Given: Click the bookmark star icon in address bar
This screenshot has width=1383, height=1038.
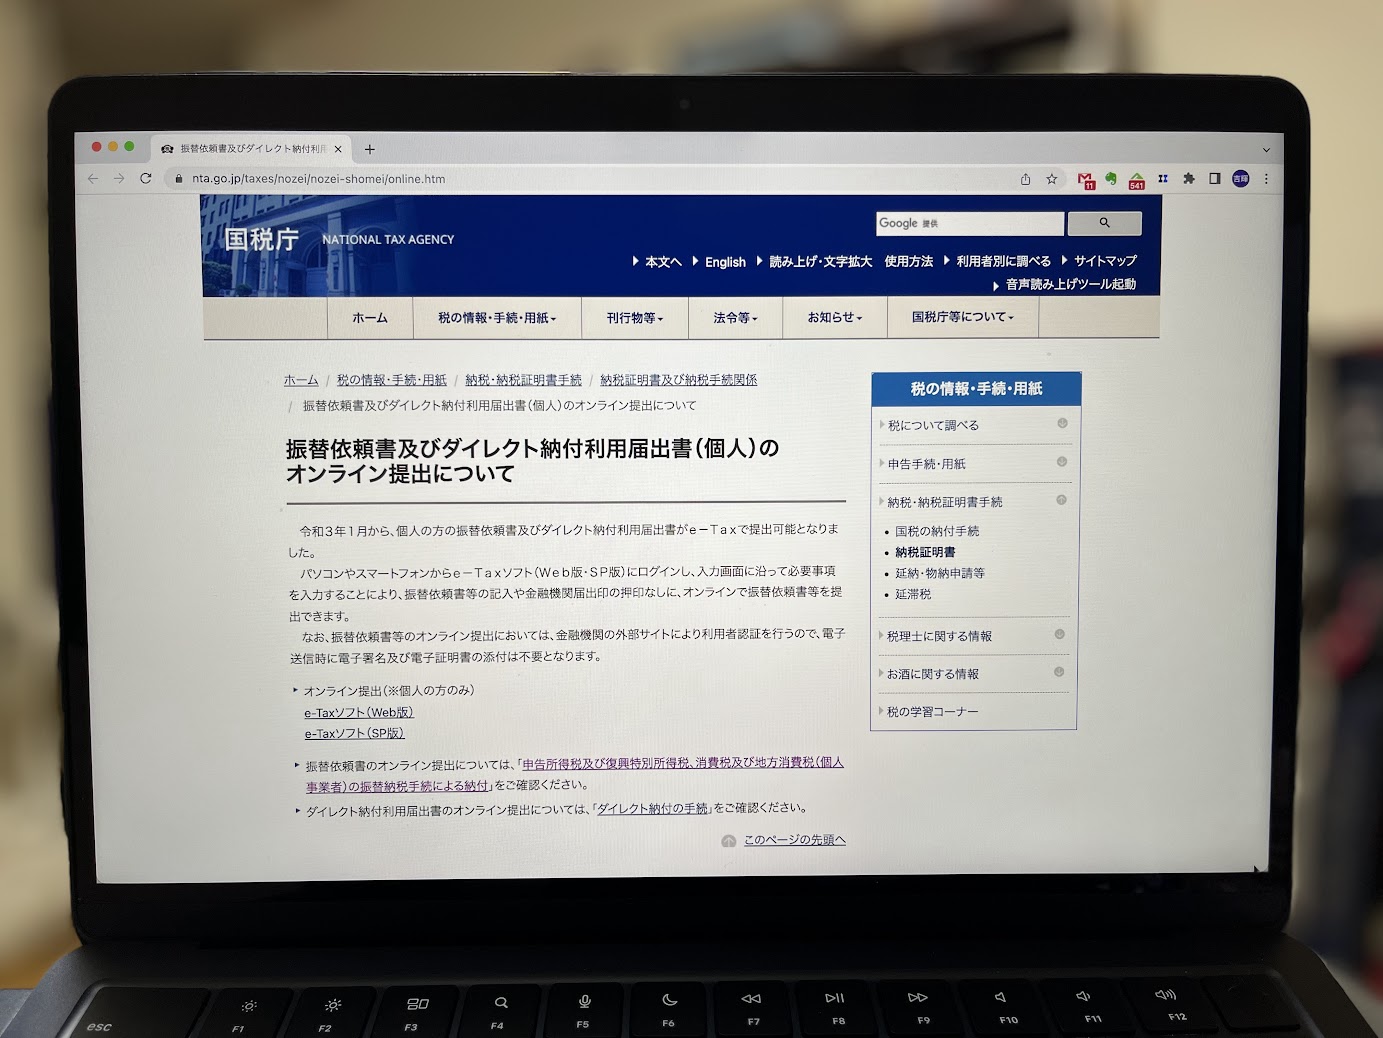Looking at the screenshot, I should coord(1052,179).
